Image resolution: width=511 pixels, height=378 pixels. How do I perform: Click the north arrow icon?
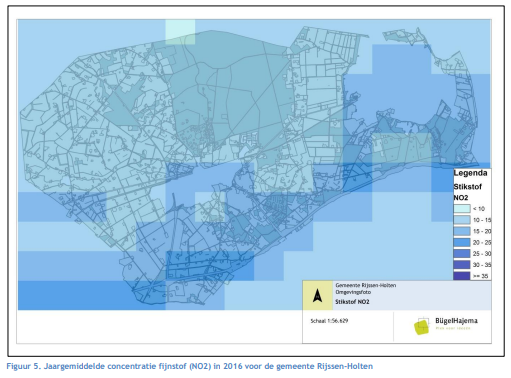pyautogui.click(x=318, y=296)
